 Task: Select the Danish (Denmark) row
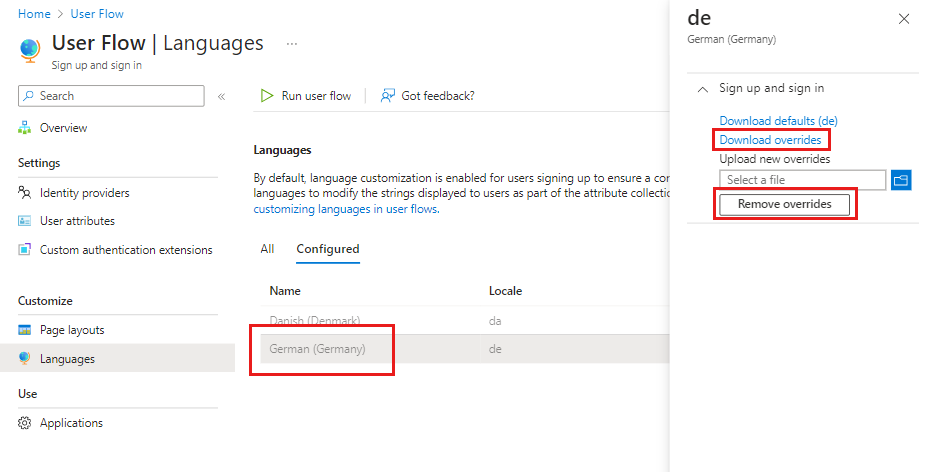pos(465,321)
